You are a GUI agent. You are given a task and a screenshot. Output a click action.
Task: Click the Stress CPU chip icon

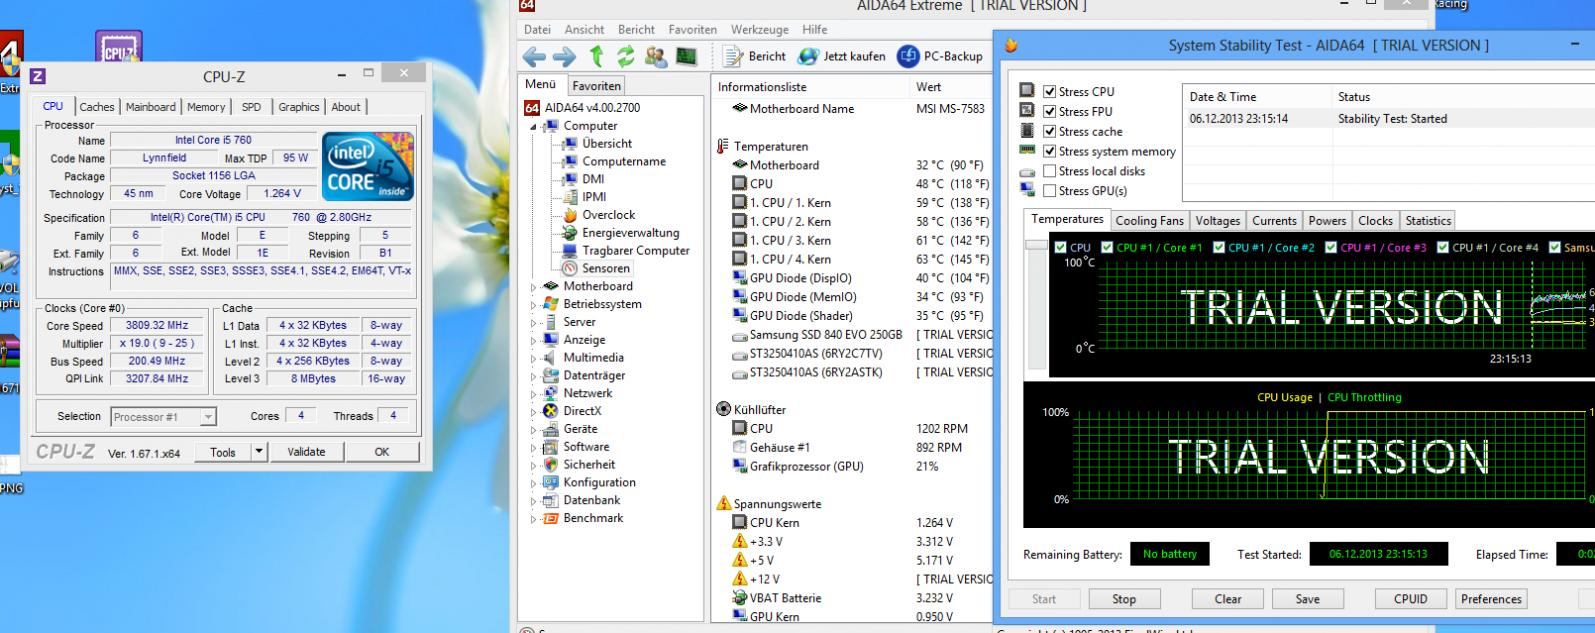tap(1027, 91)
